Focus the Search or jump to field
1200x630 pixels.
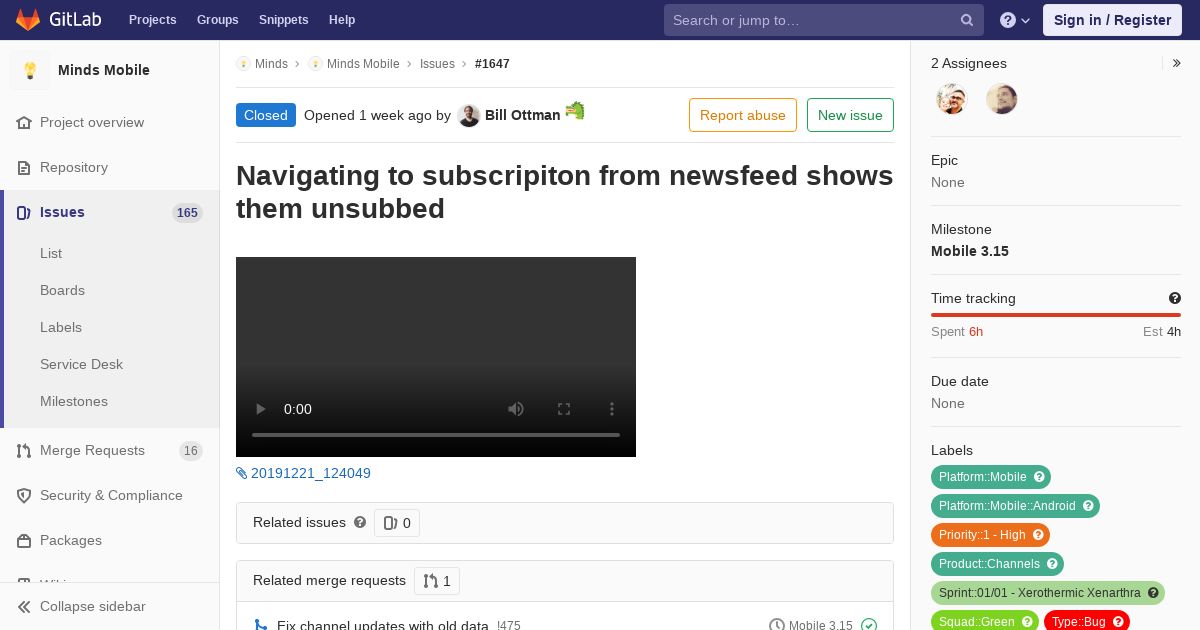tap(824, 20)
